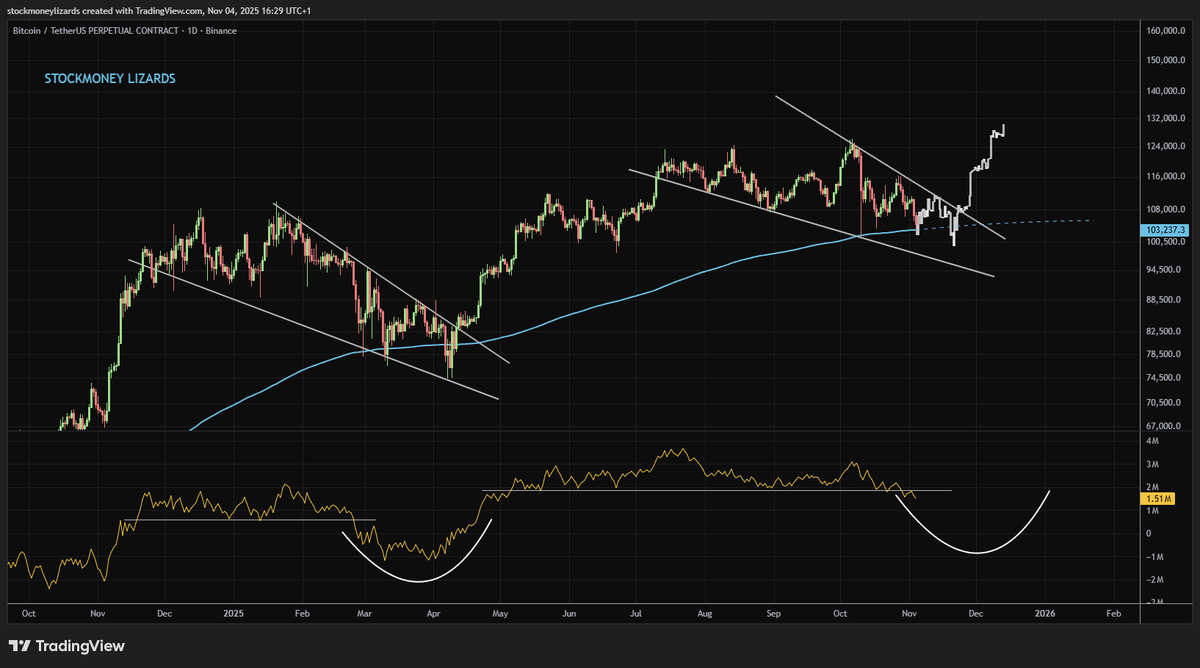Click the 4M indicator scale label
The width and height of the screenshot is (1200, 668).
tap(1153, 441)
